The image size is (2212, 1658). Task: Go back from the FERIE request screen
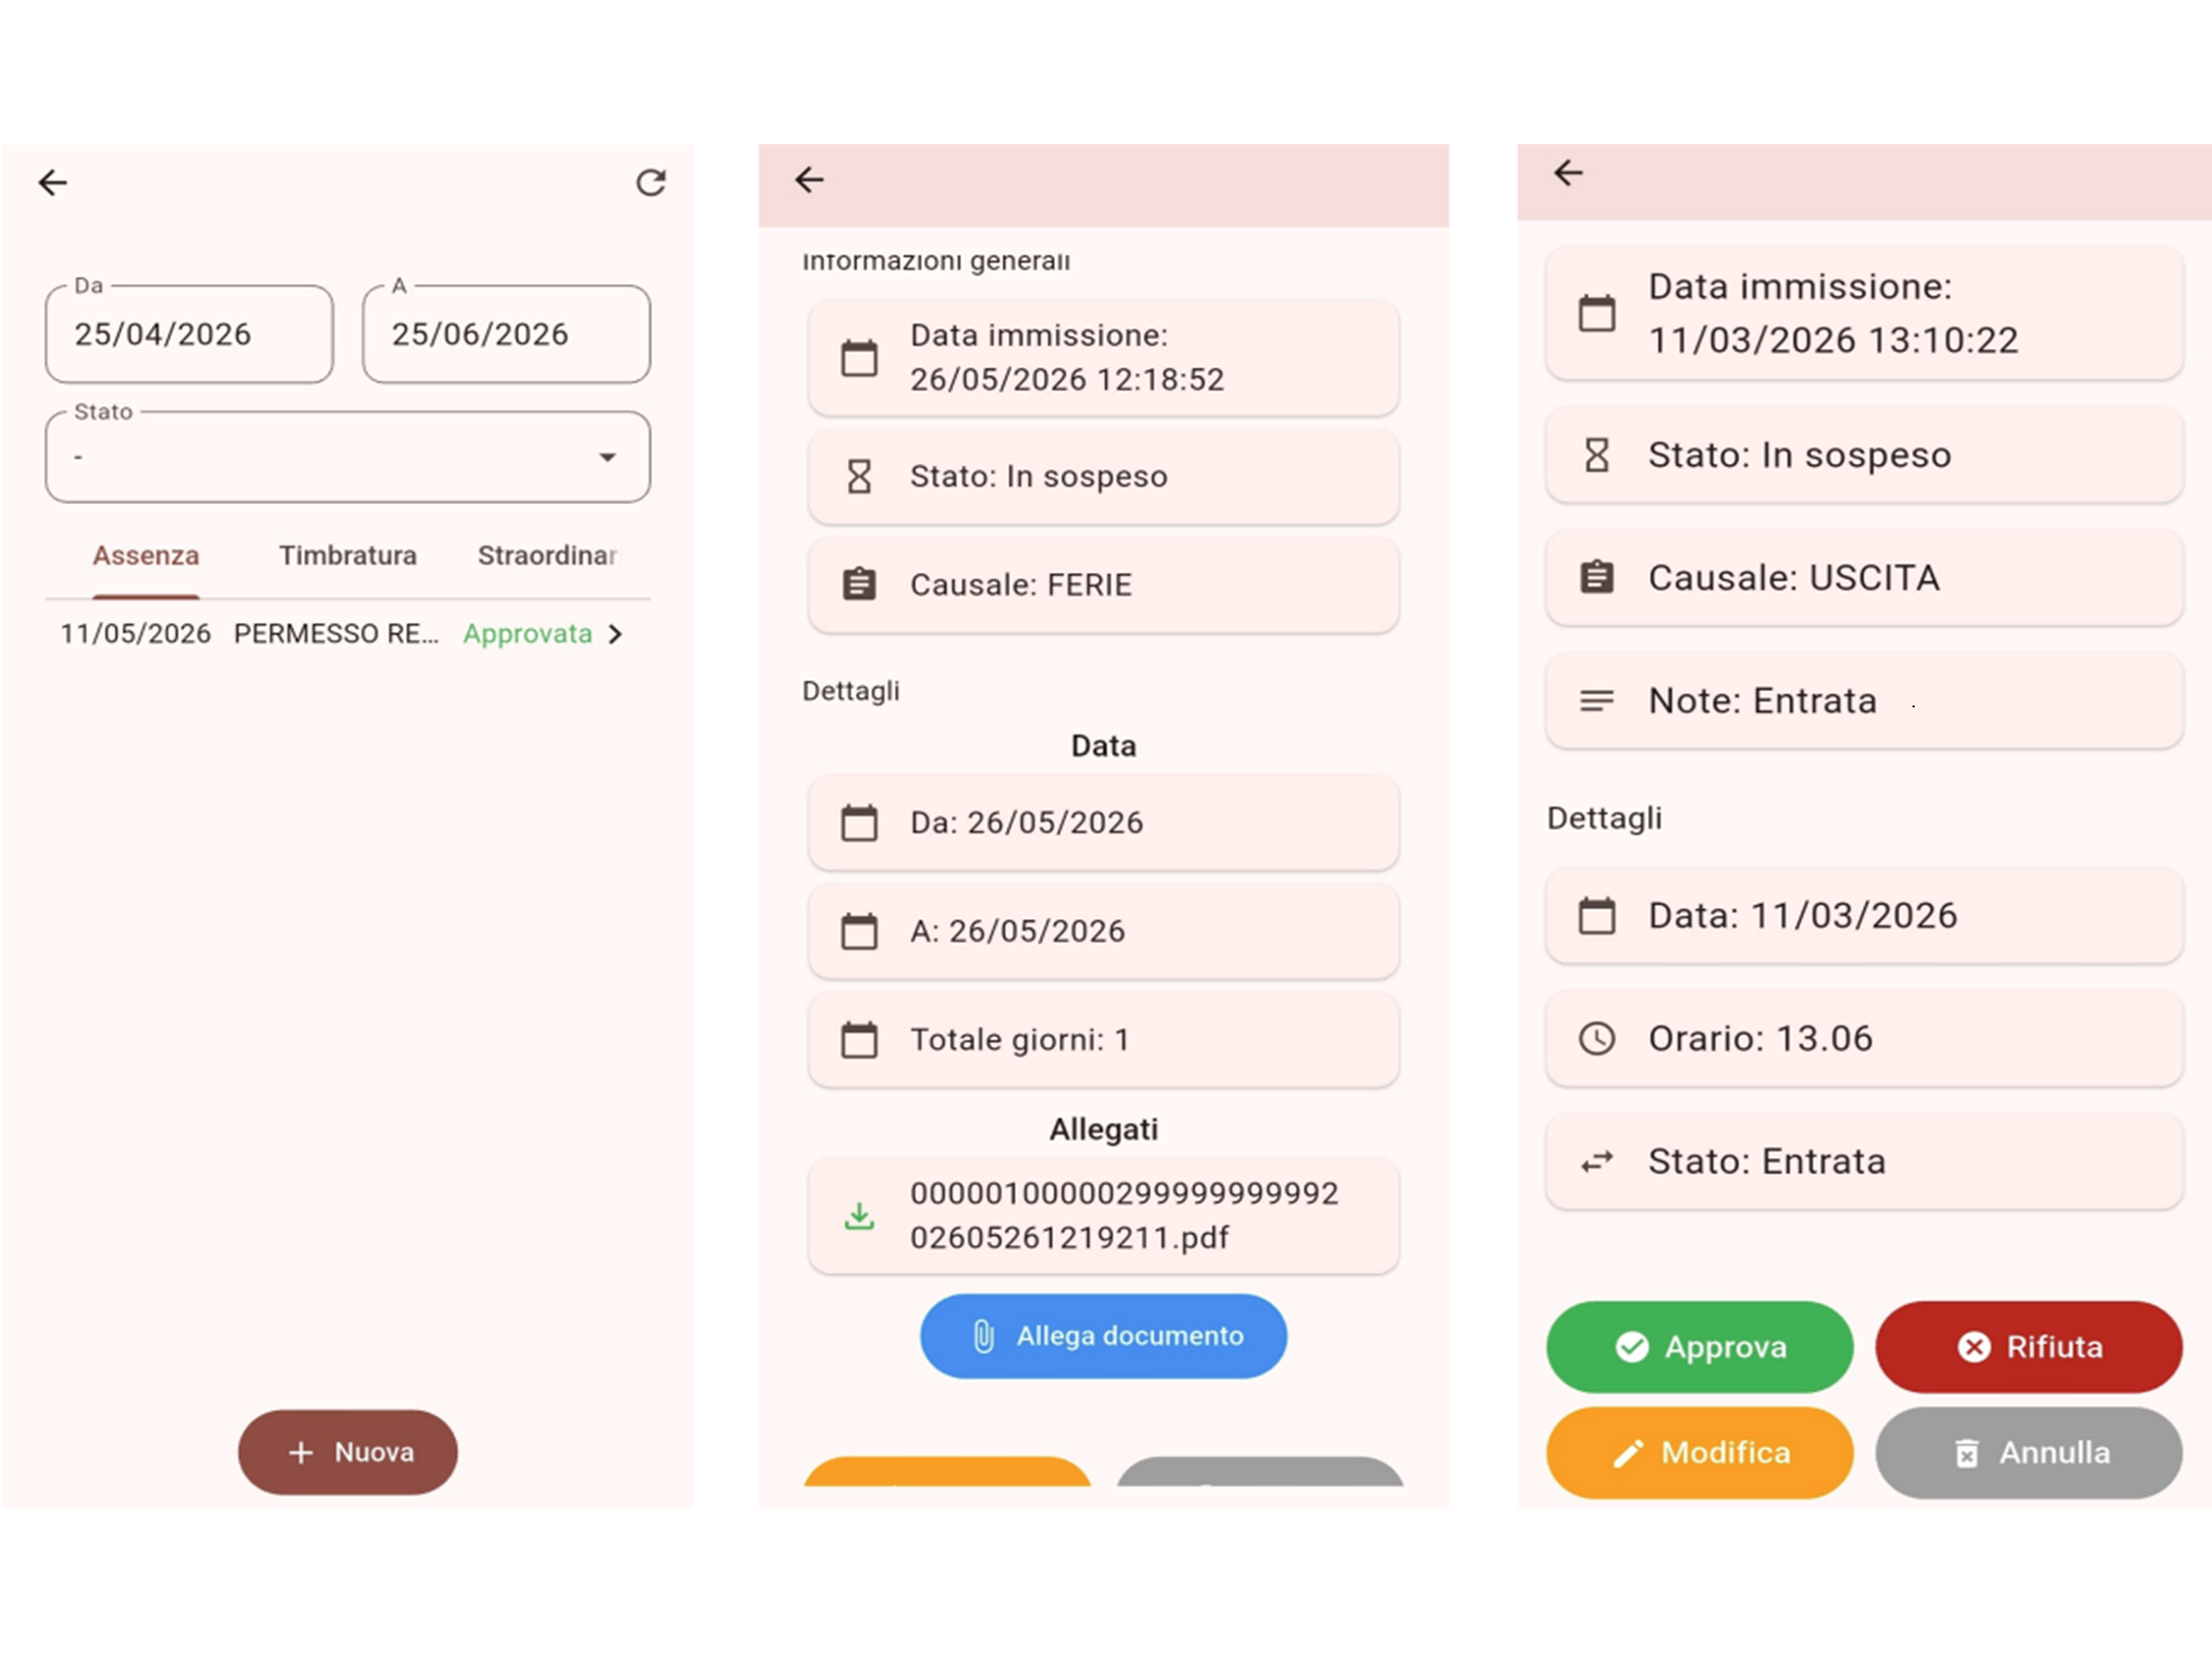point(809,179)
